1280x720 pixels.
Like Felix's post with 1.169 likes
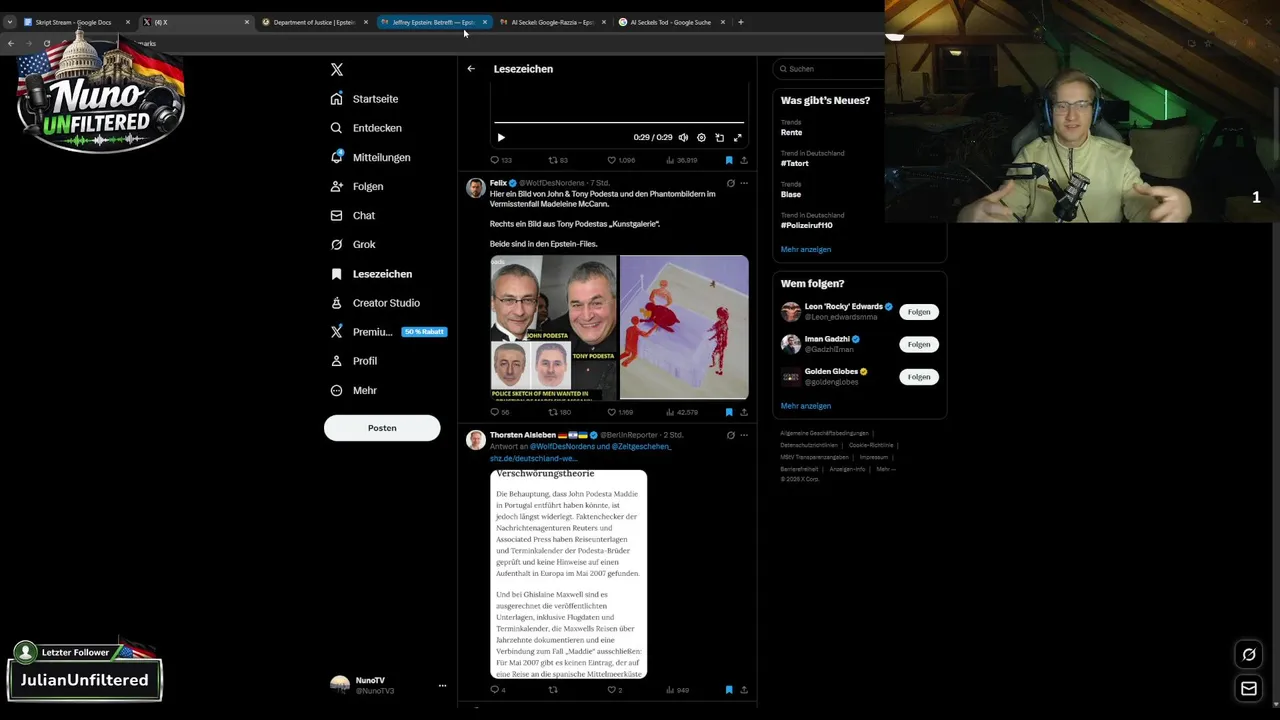(x=620, y=412)
